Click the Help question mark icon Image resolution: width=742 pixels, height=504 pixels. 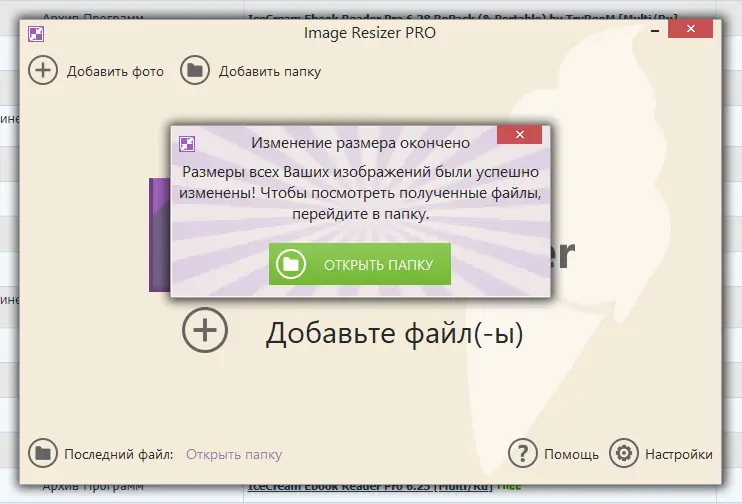click(x=522, y=453)
